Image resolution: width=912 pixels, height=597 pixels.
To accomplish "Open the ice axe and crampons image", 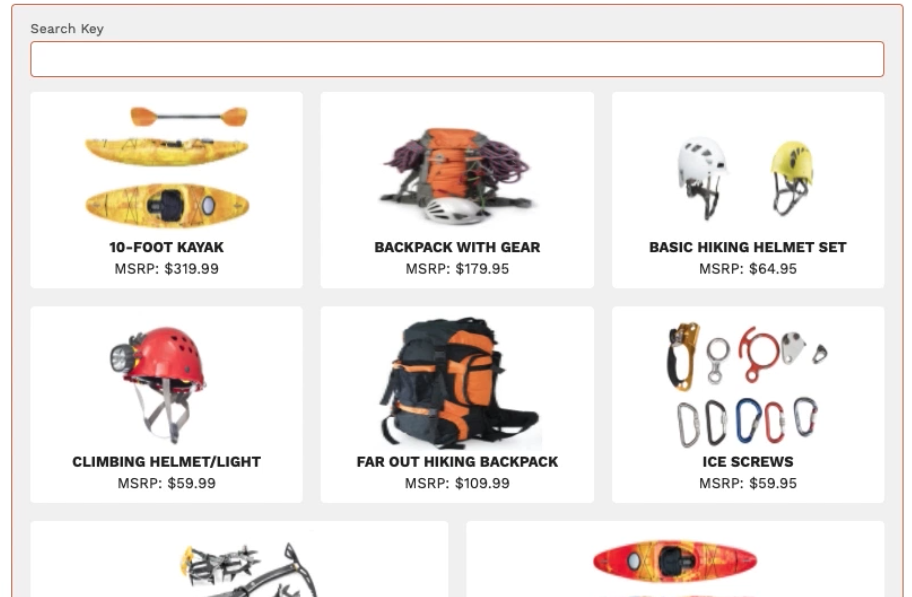I will (x=249, y=570).
